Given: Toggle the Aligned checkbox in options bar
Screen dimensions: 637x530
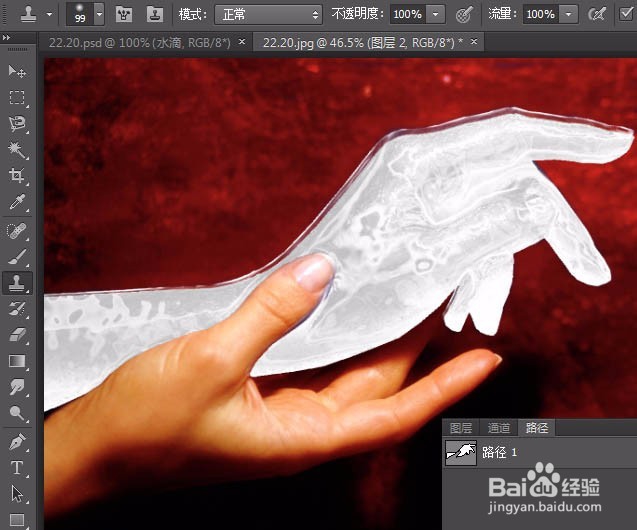Looking at the screenshot, I should click(626, 14).
